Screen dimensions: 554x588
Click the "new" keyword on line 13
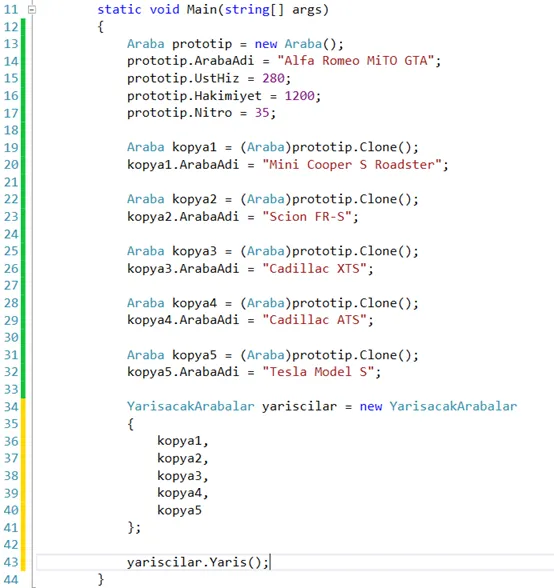[x=266, y=44]
